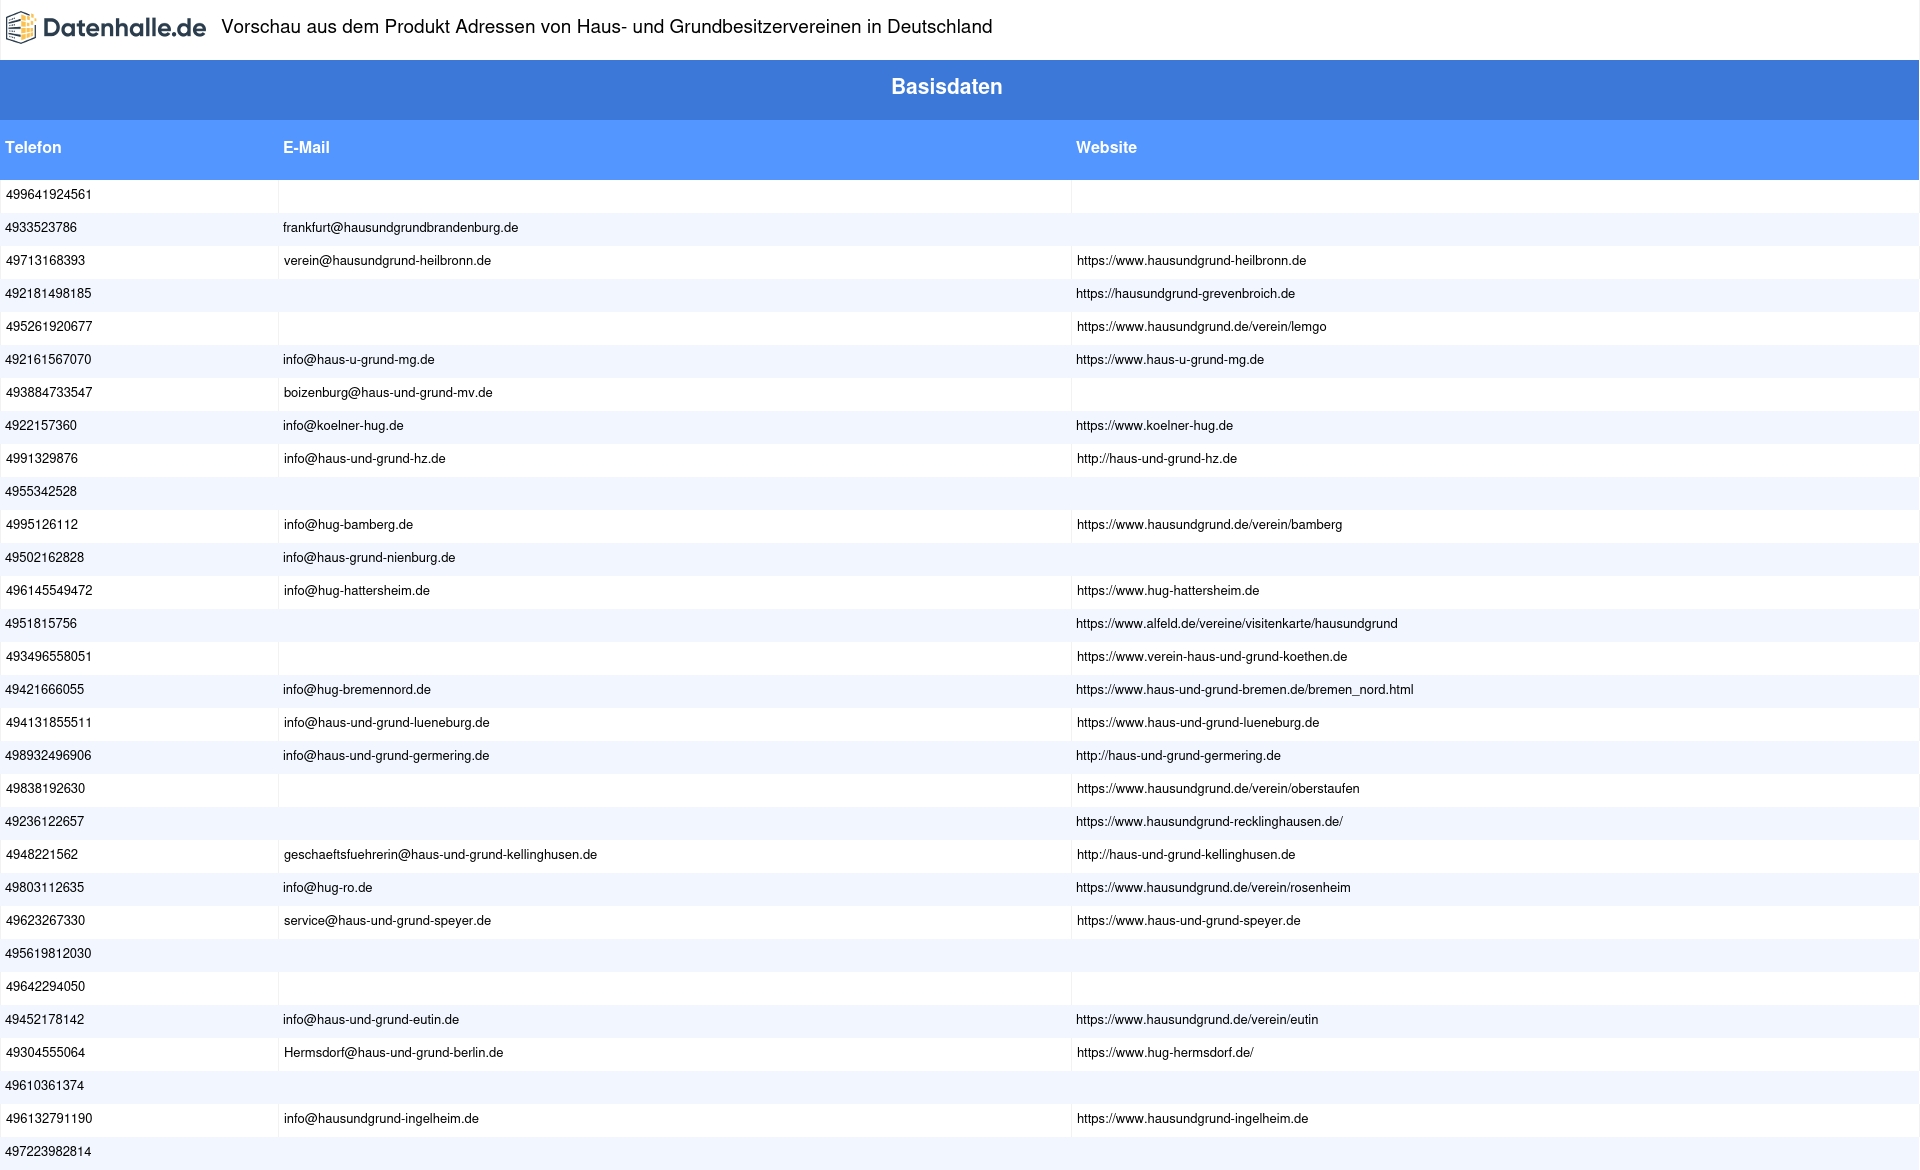Select email Hermsdorf@haus-und-grund-berlin.de

[x=393, y=1053]
